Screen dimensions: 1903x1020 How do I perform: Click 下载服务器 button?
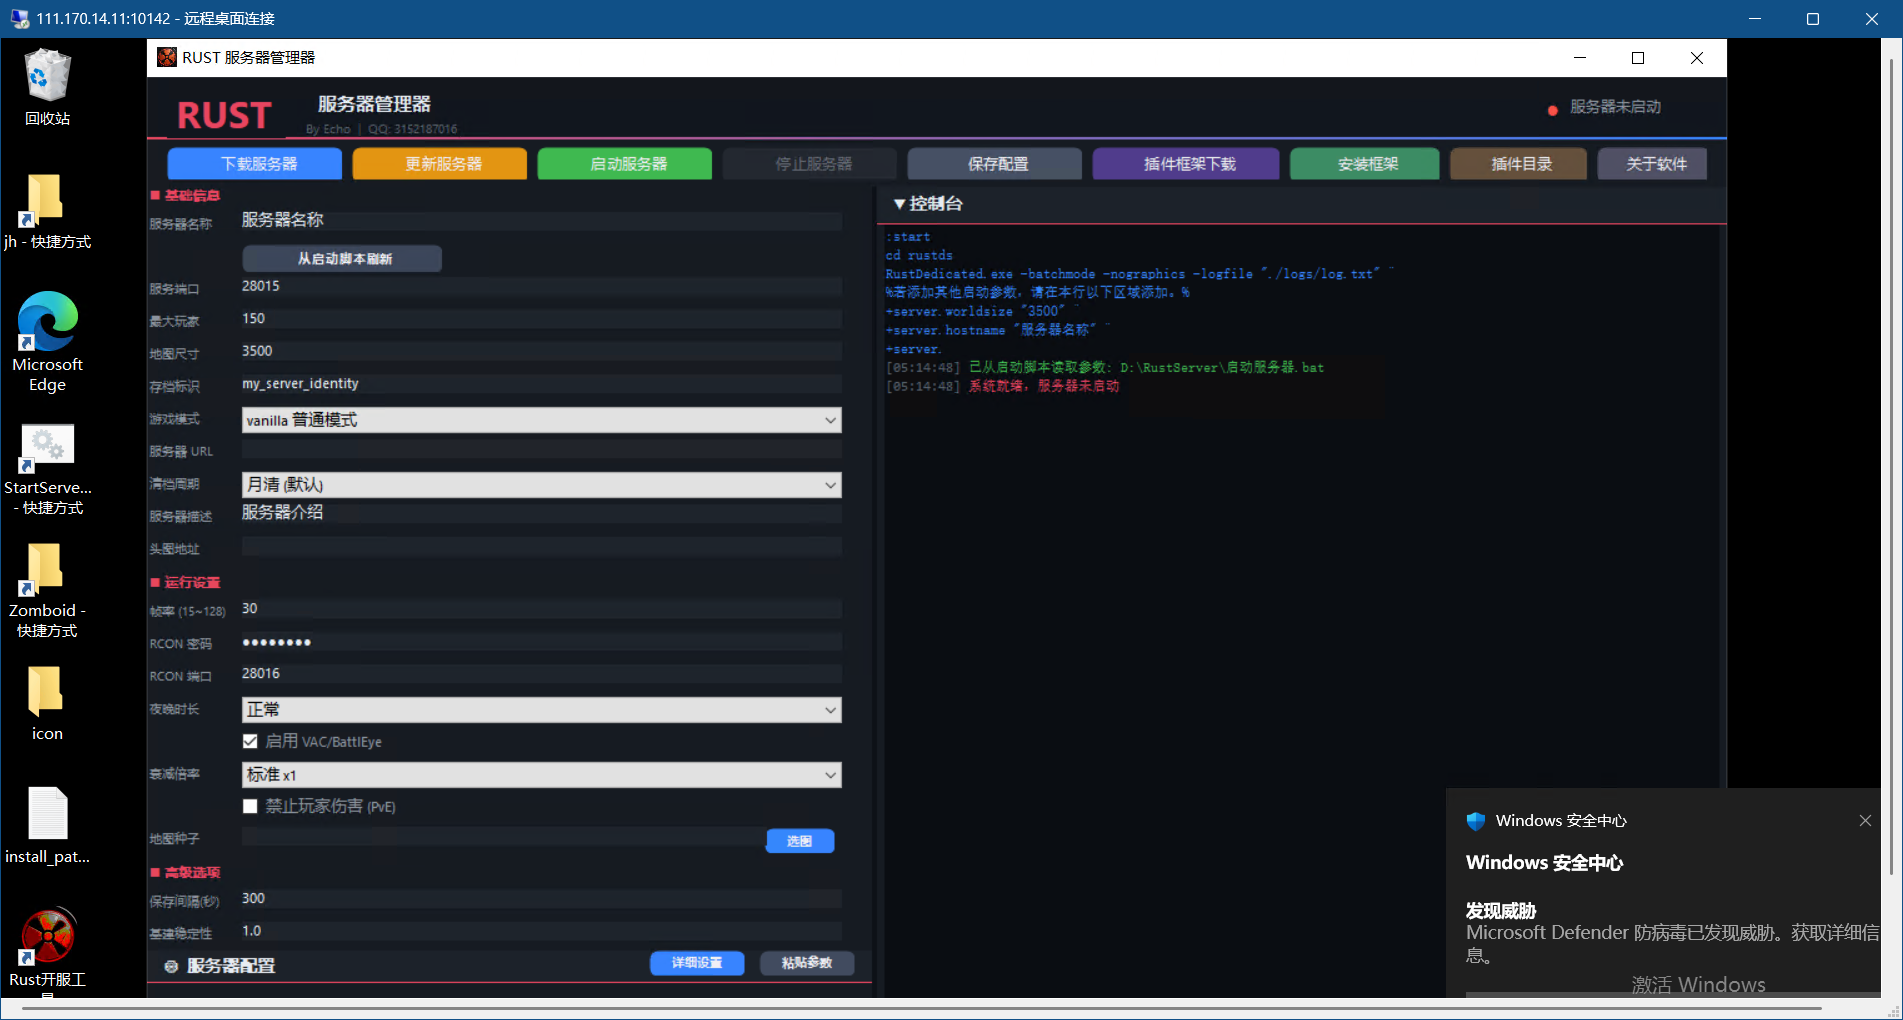(255, 164)
